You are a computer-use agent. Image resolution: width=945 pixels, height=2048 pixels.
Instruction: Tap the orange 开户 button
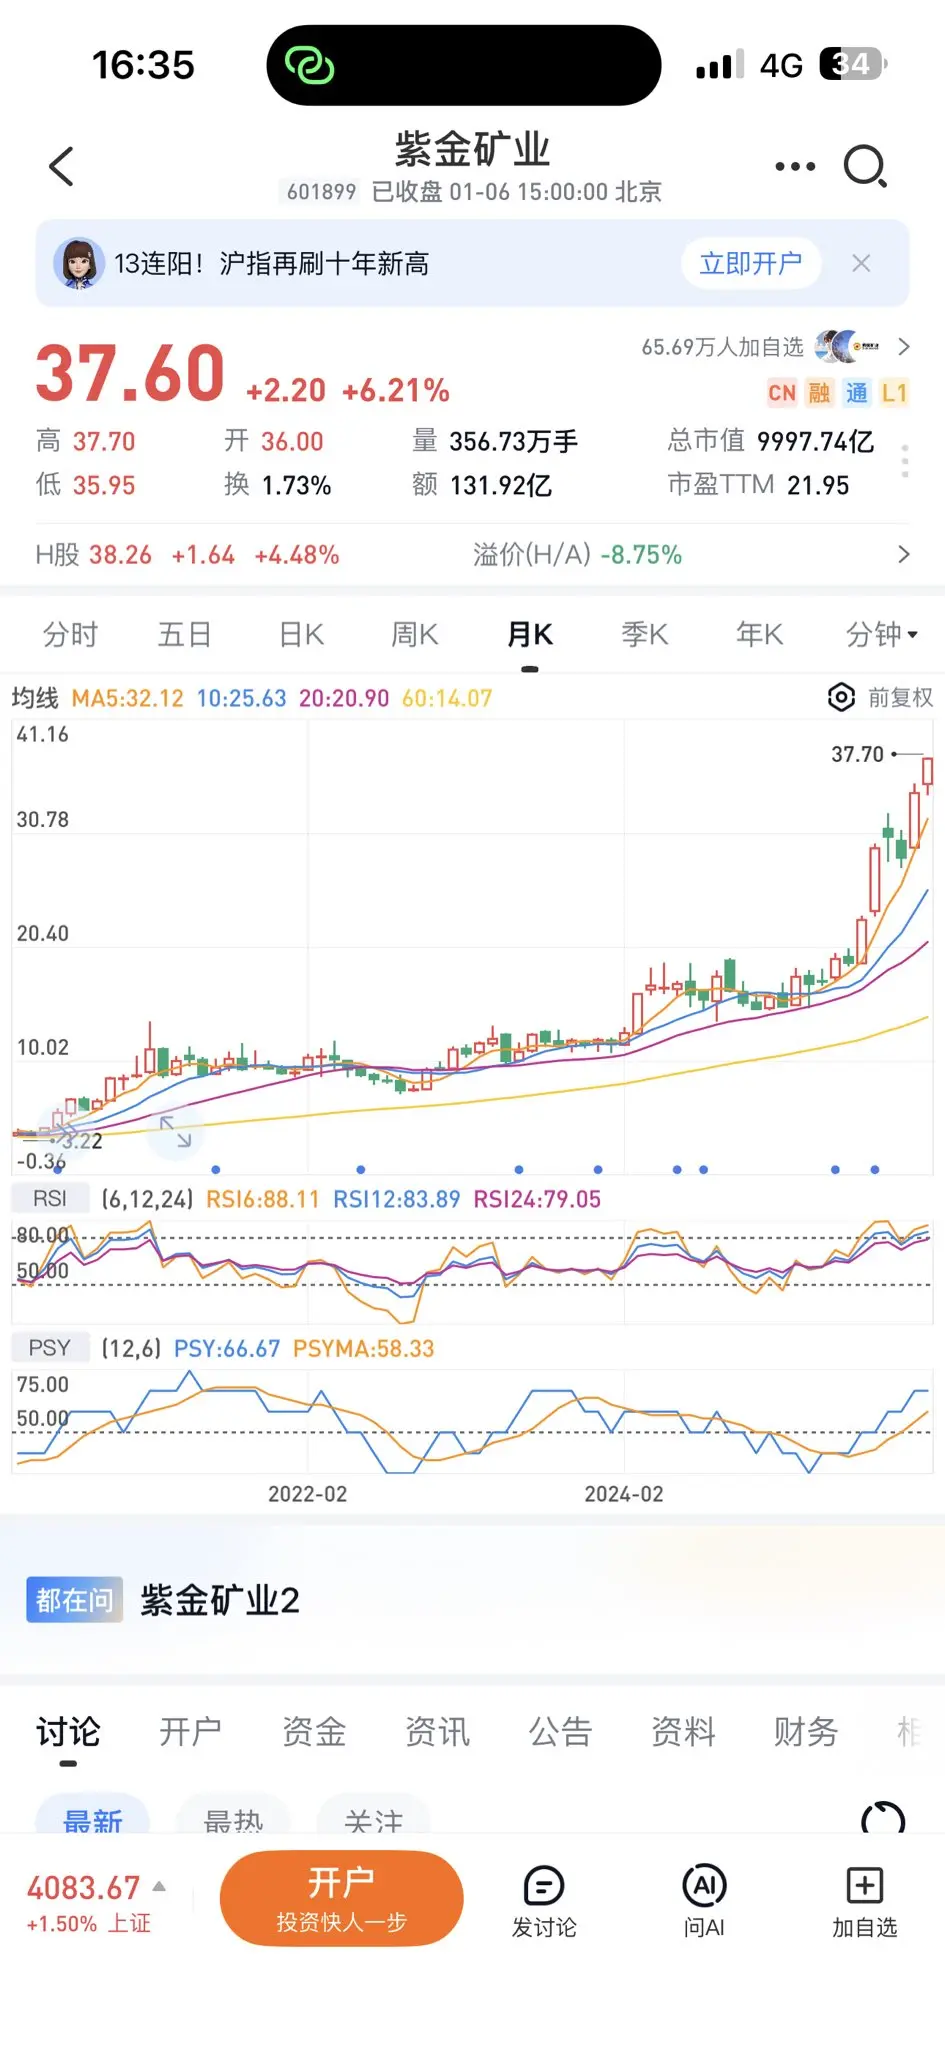(342, 1898)
